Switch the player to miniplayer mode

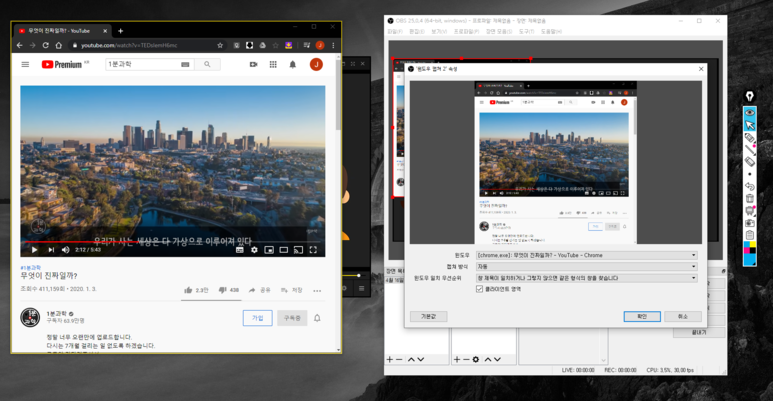click(x=269, y=250)
